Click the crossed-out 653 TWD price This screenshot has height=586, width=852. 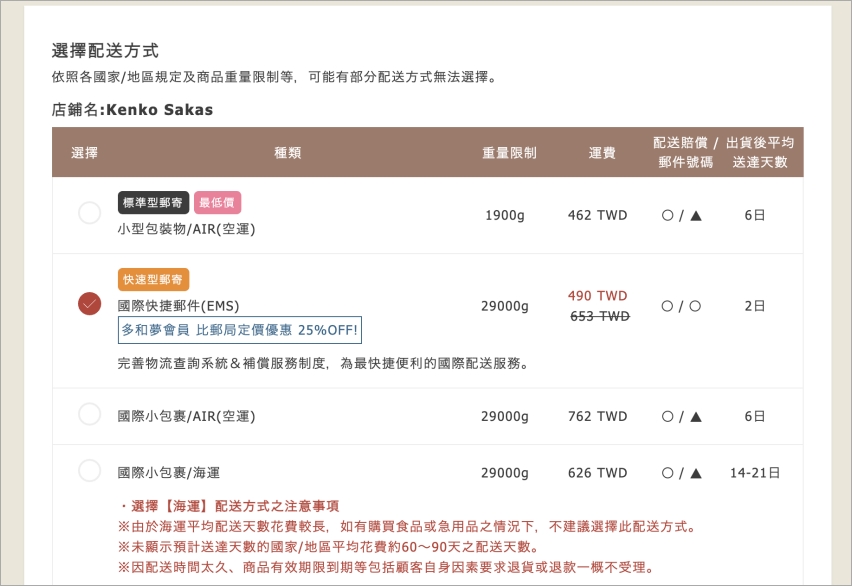pyautogui.click(x=599, y=316)
